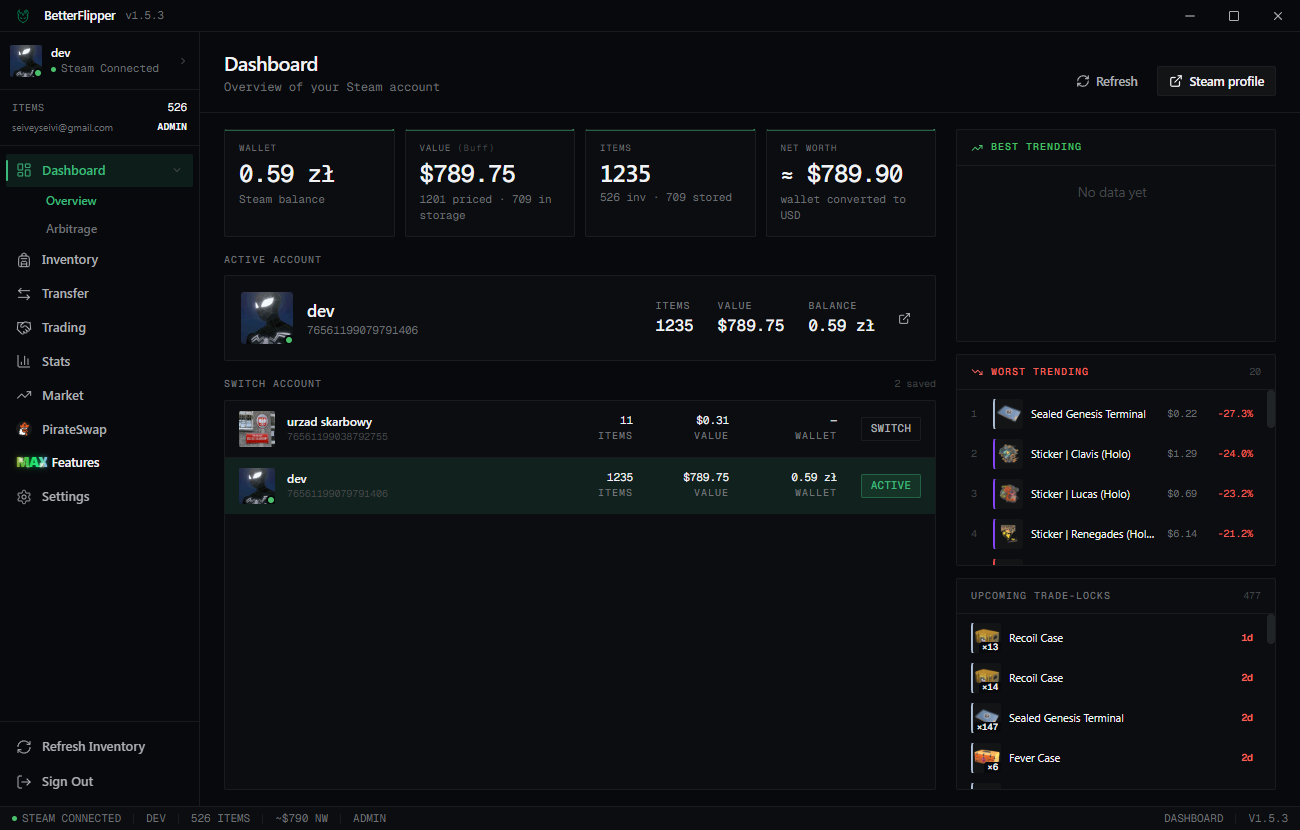The height and width of the screenshot is (830, 1300).
Task: Click the PirateSwap pirate icon
Action: (24, 429)
